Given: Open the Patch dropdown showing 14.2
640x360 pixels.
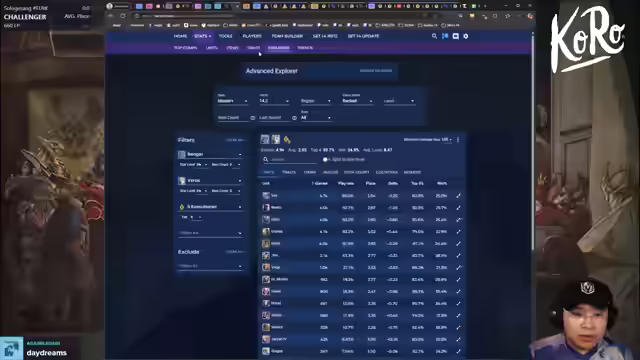Looking at the screenshot, I should point(274,100).
